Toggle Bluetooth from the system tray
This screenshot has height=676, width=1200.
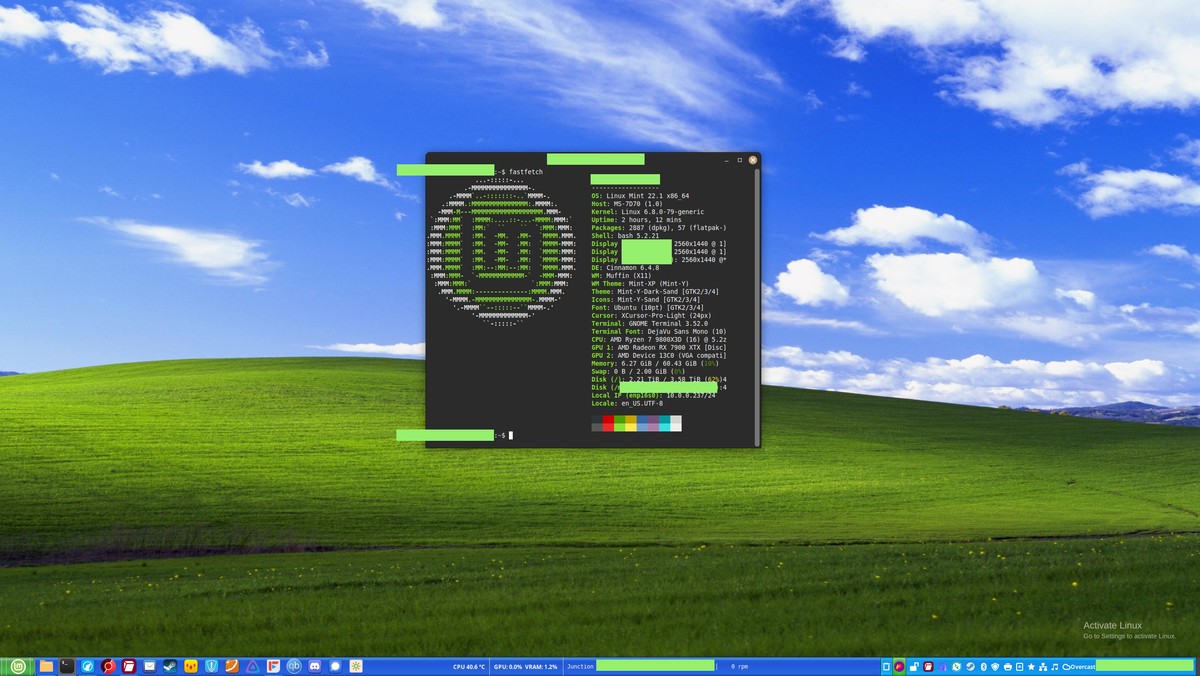[983, 666]
